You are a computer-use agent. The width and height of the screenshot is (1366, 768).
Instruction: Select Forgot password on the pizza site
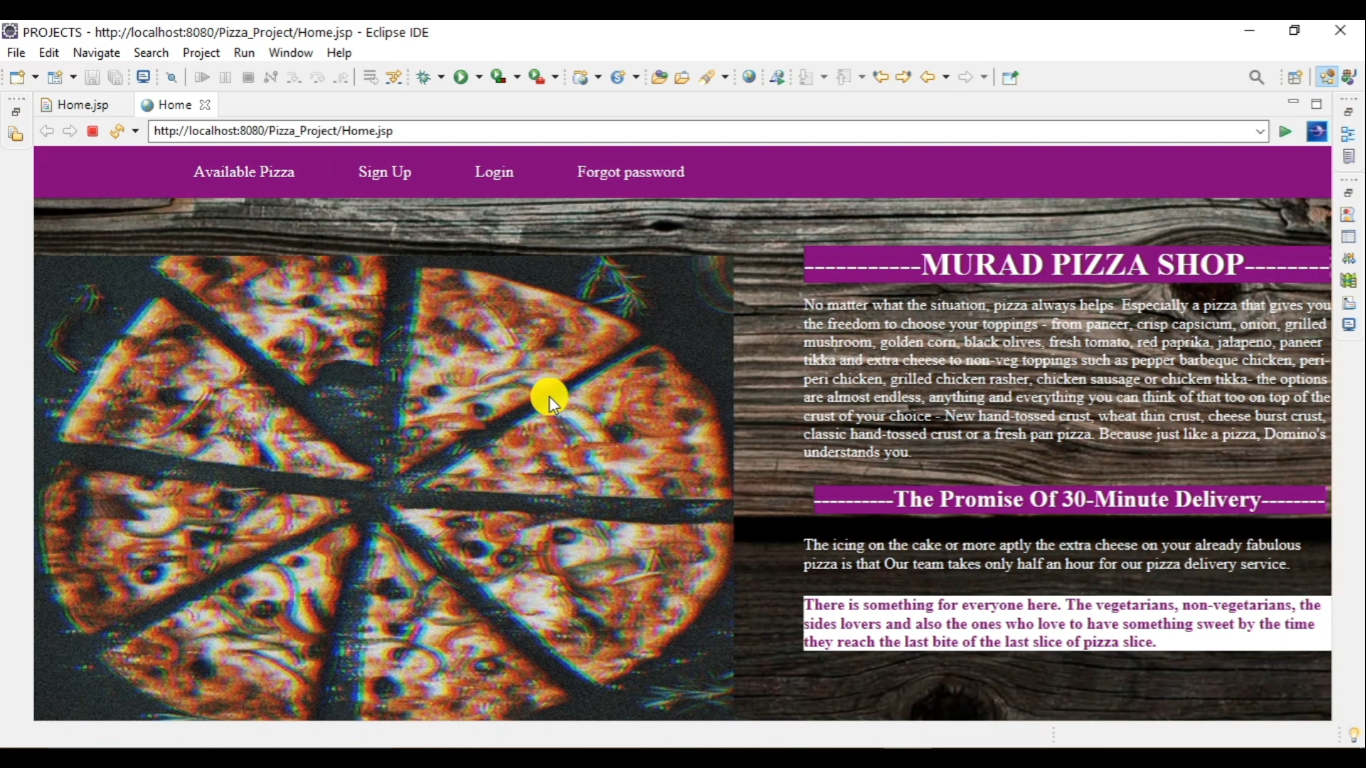click(630, 171)
